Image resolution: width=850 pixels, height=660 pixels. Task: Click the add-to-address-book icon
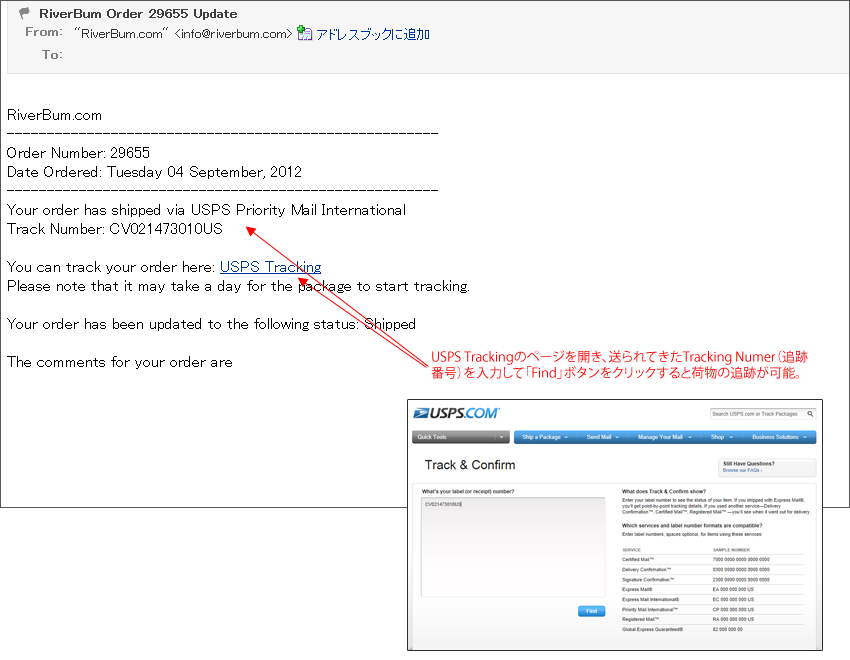(305, 34)
